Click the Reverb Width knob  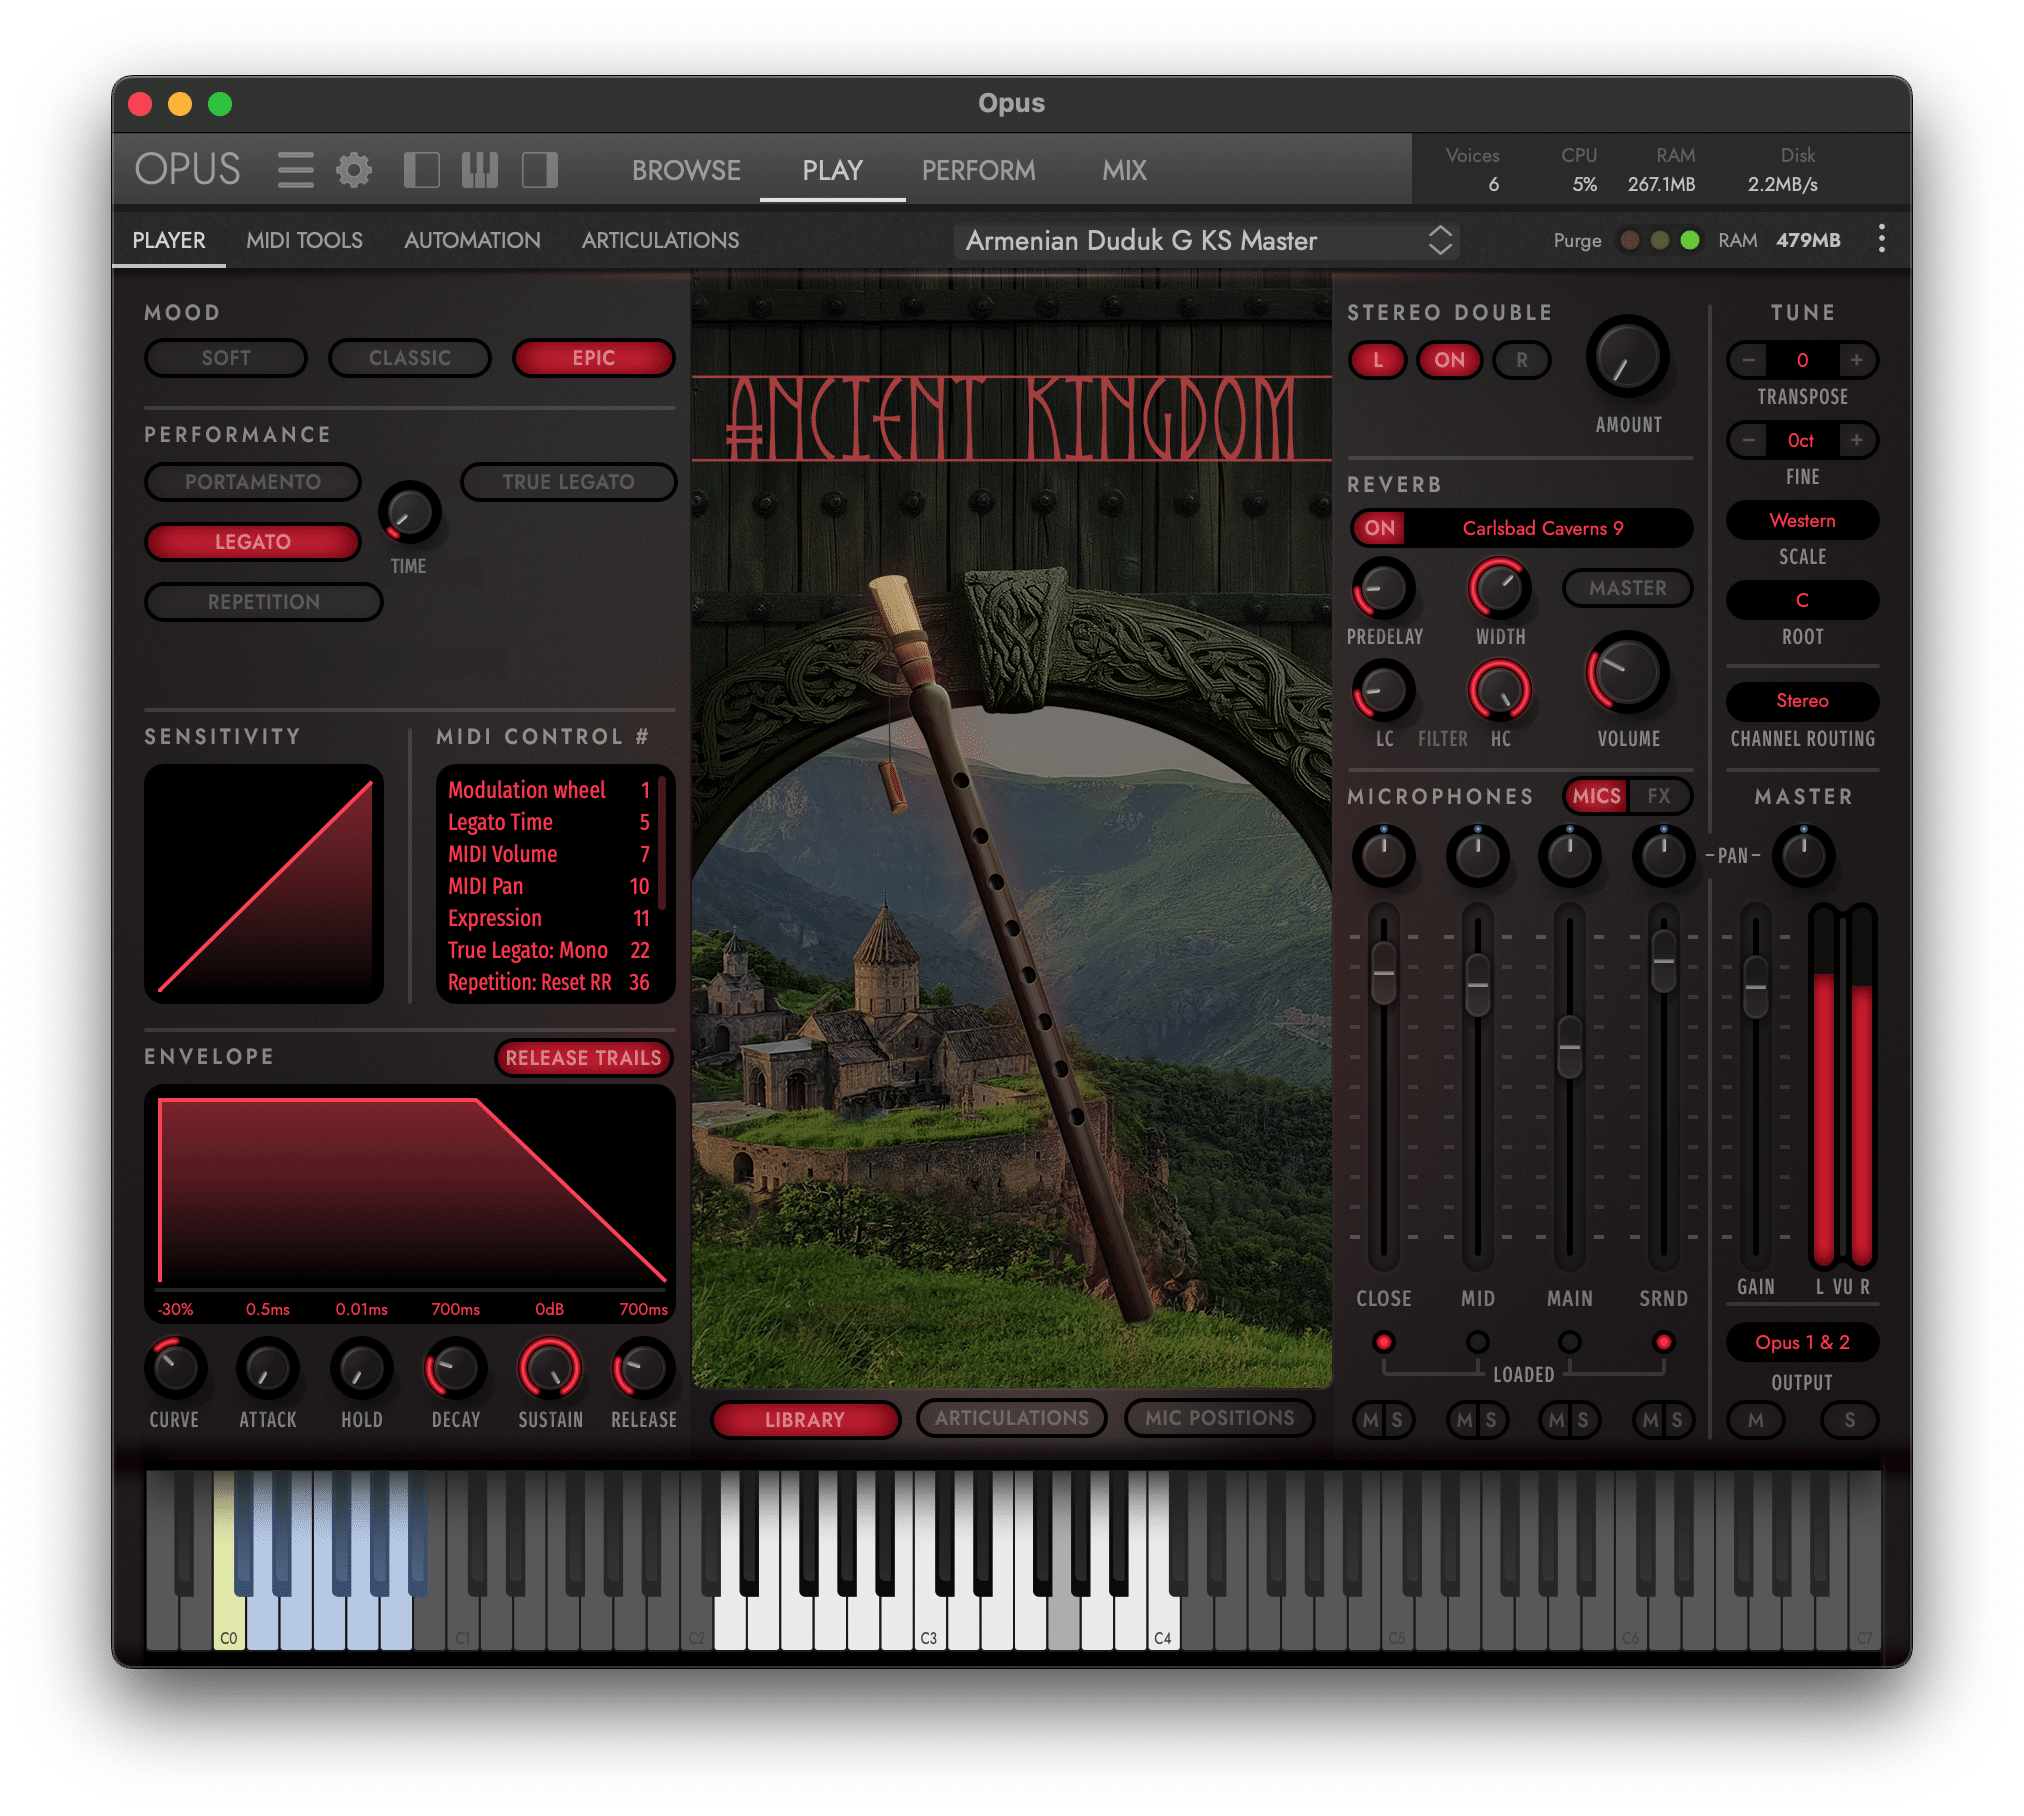(1499, 588)
